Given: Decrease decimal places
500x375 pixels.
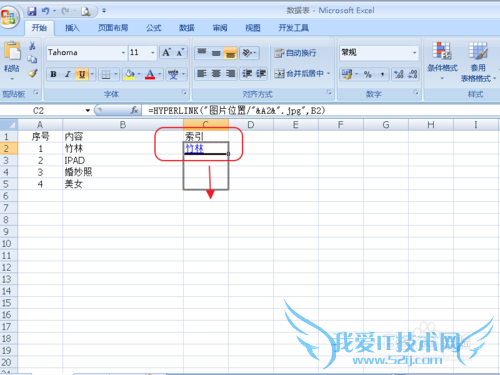Looking at the screenshot, I should 413,74.
